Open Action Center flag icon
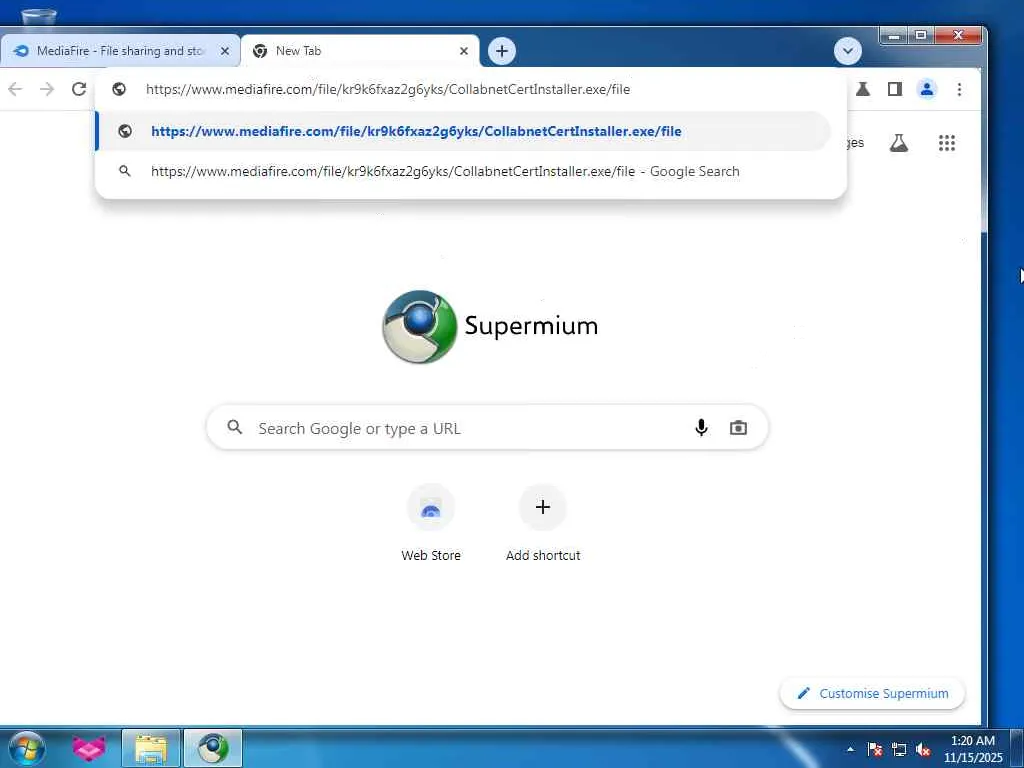The height and width of the screenshot is (768, 1024). [x=875, y=750]
